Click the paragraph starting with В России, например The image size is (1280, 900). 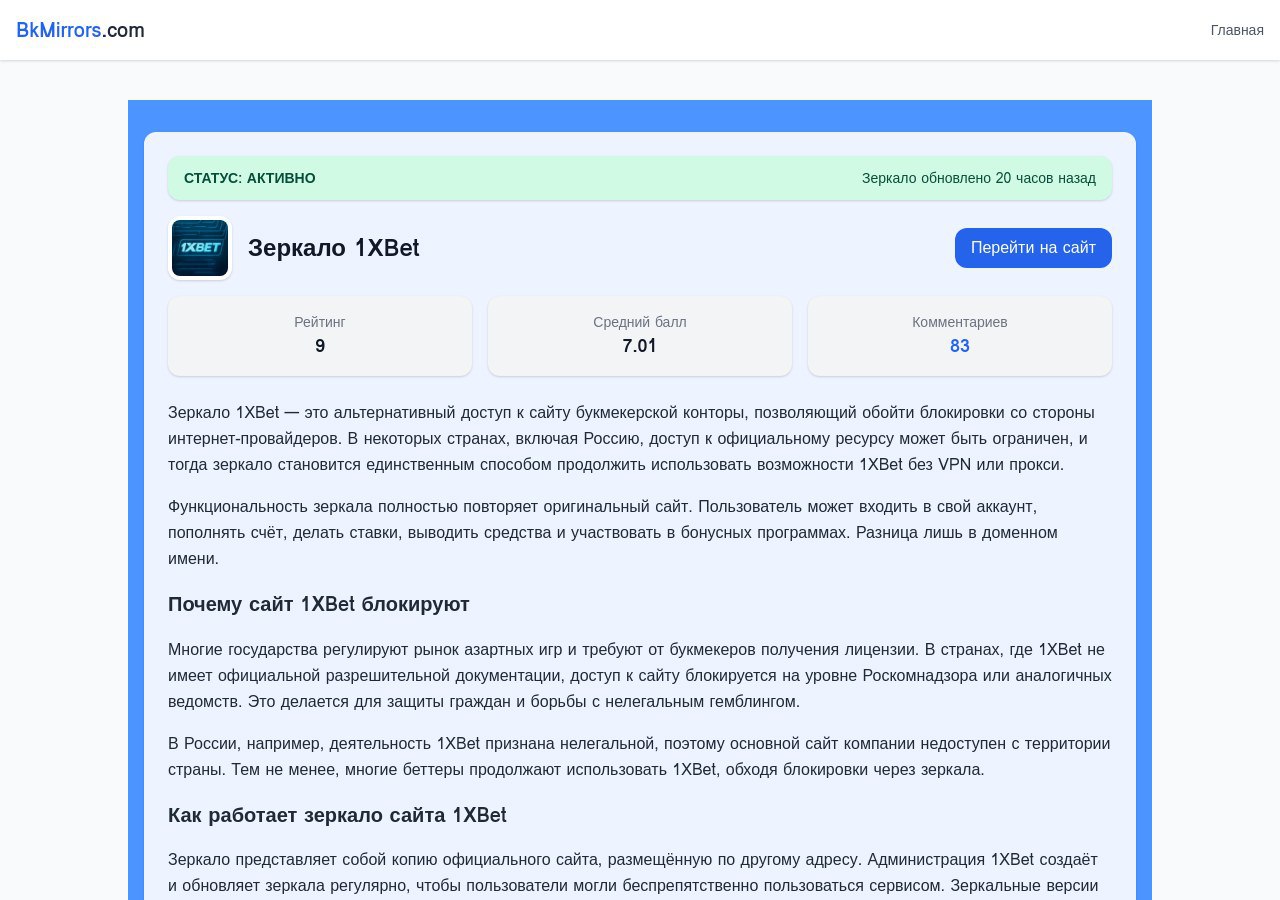click(x=640, y=756)
